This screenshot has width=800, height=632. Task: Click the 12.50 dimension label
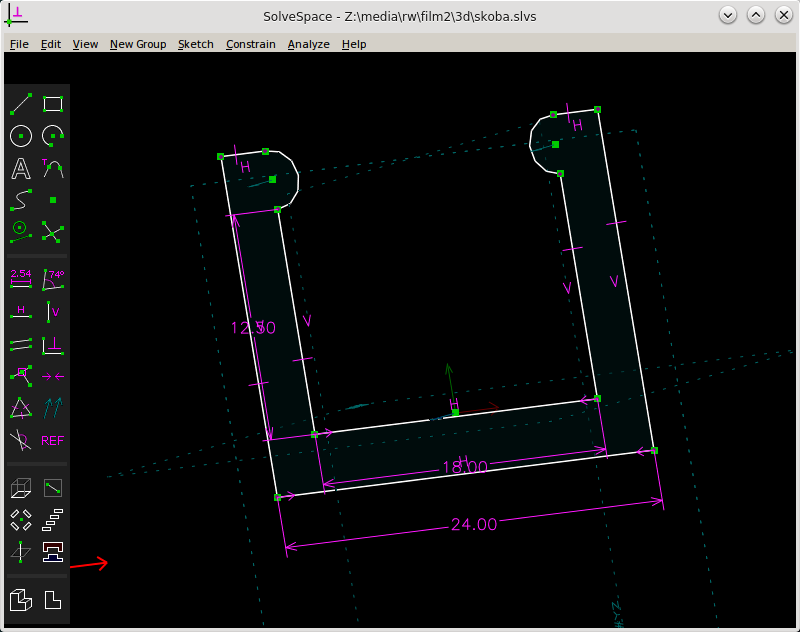(x=253, y=327)
